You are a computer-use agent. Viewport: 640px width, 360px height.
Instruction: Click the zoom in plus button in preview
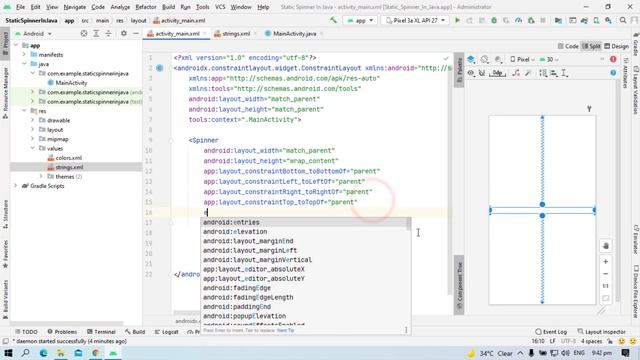tap(606, 262)
